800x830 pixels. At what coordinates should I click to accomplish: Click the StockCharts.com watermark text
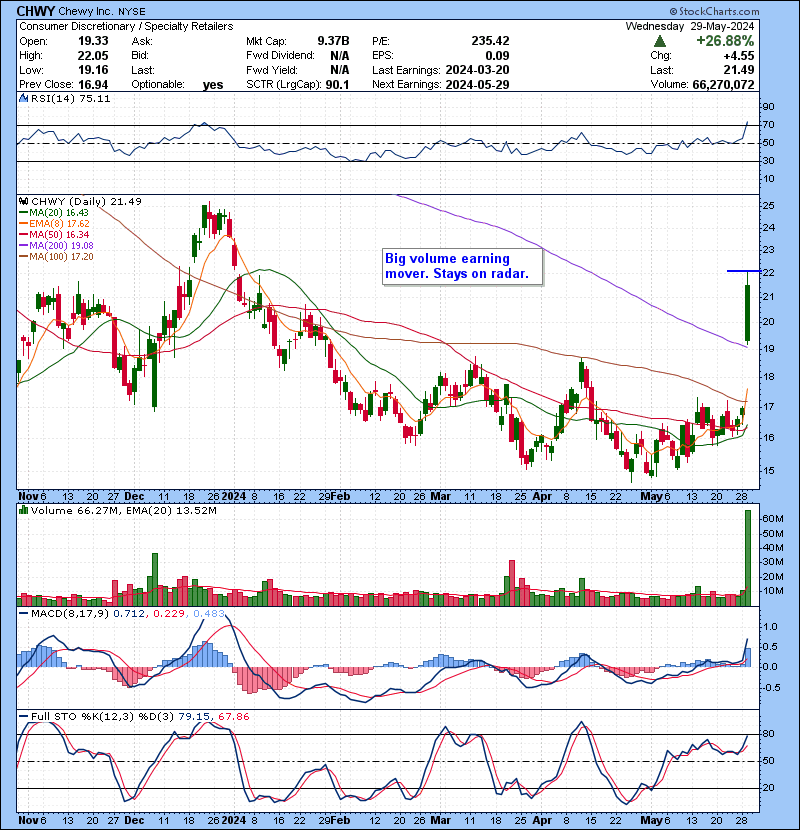(x=714, y=11)
